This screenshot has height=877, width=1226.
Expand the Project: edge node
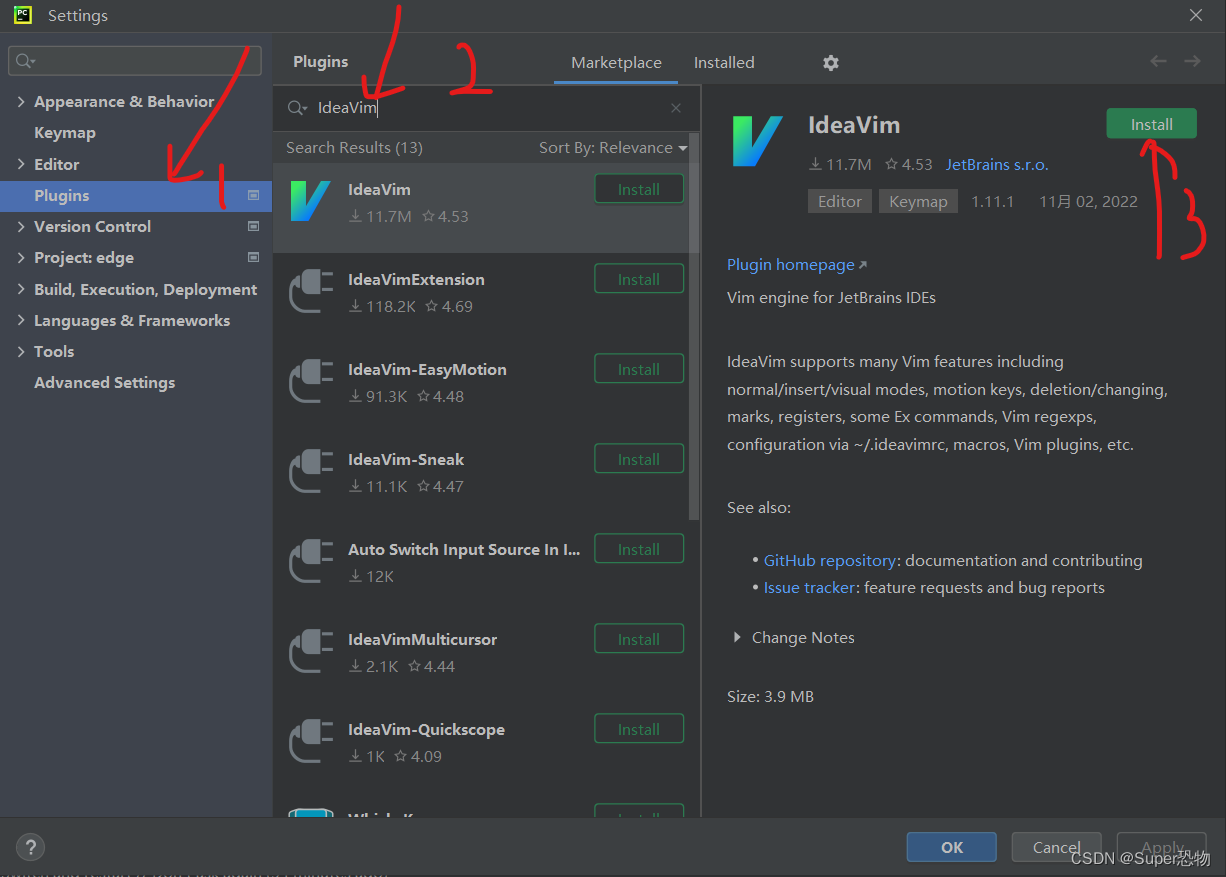click(x=21, y=258)
